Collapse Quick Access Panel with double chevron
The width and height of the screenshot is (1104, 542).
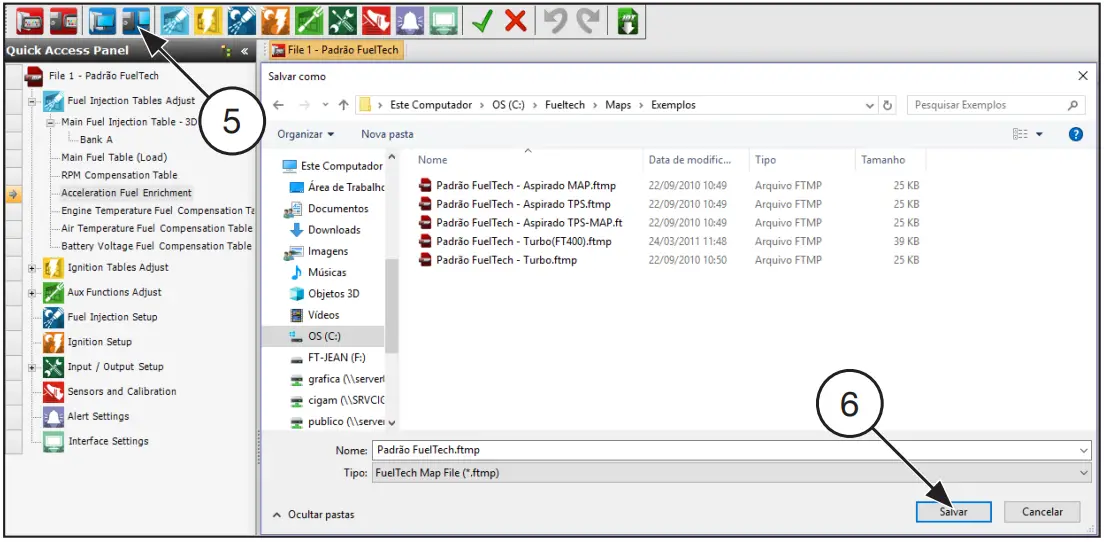(x=244, y=51)
